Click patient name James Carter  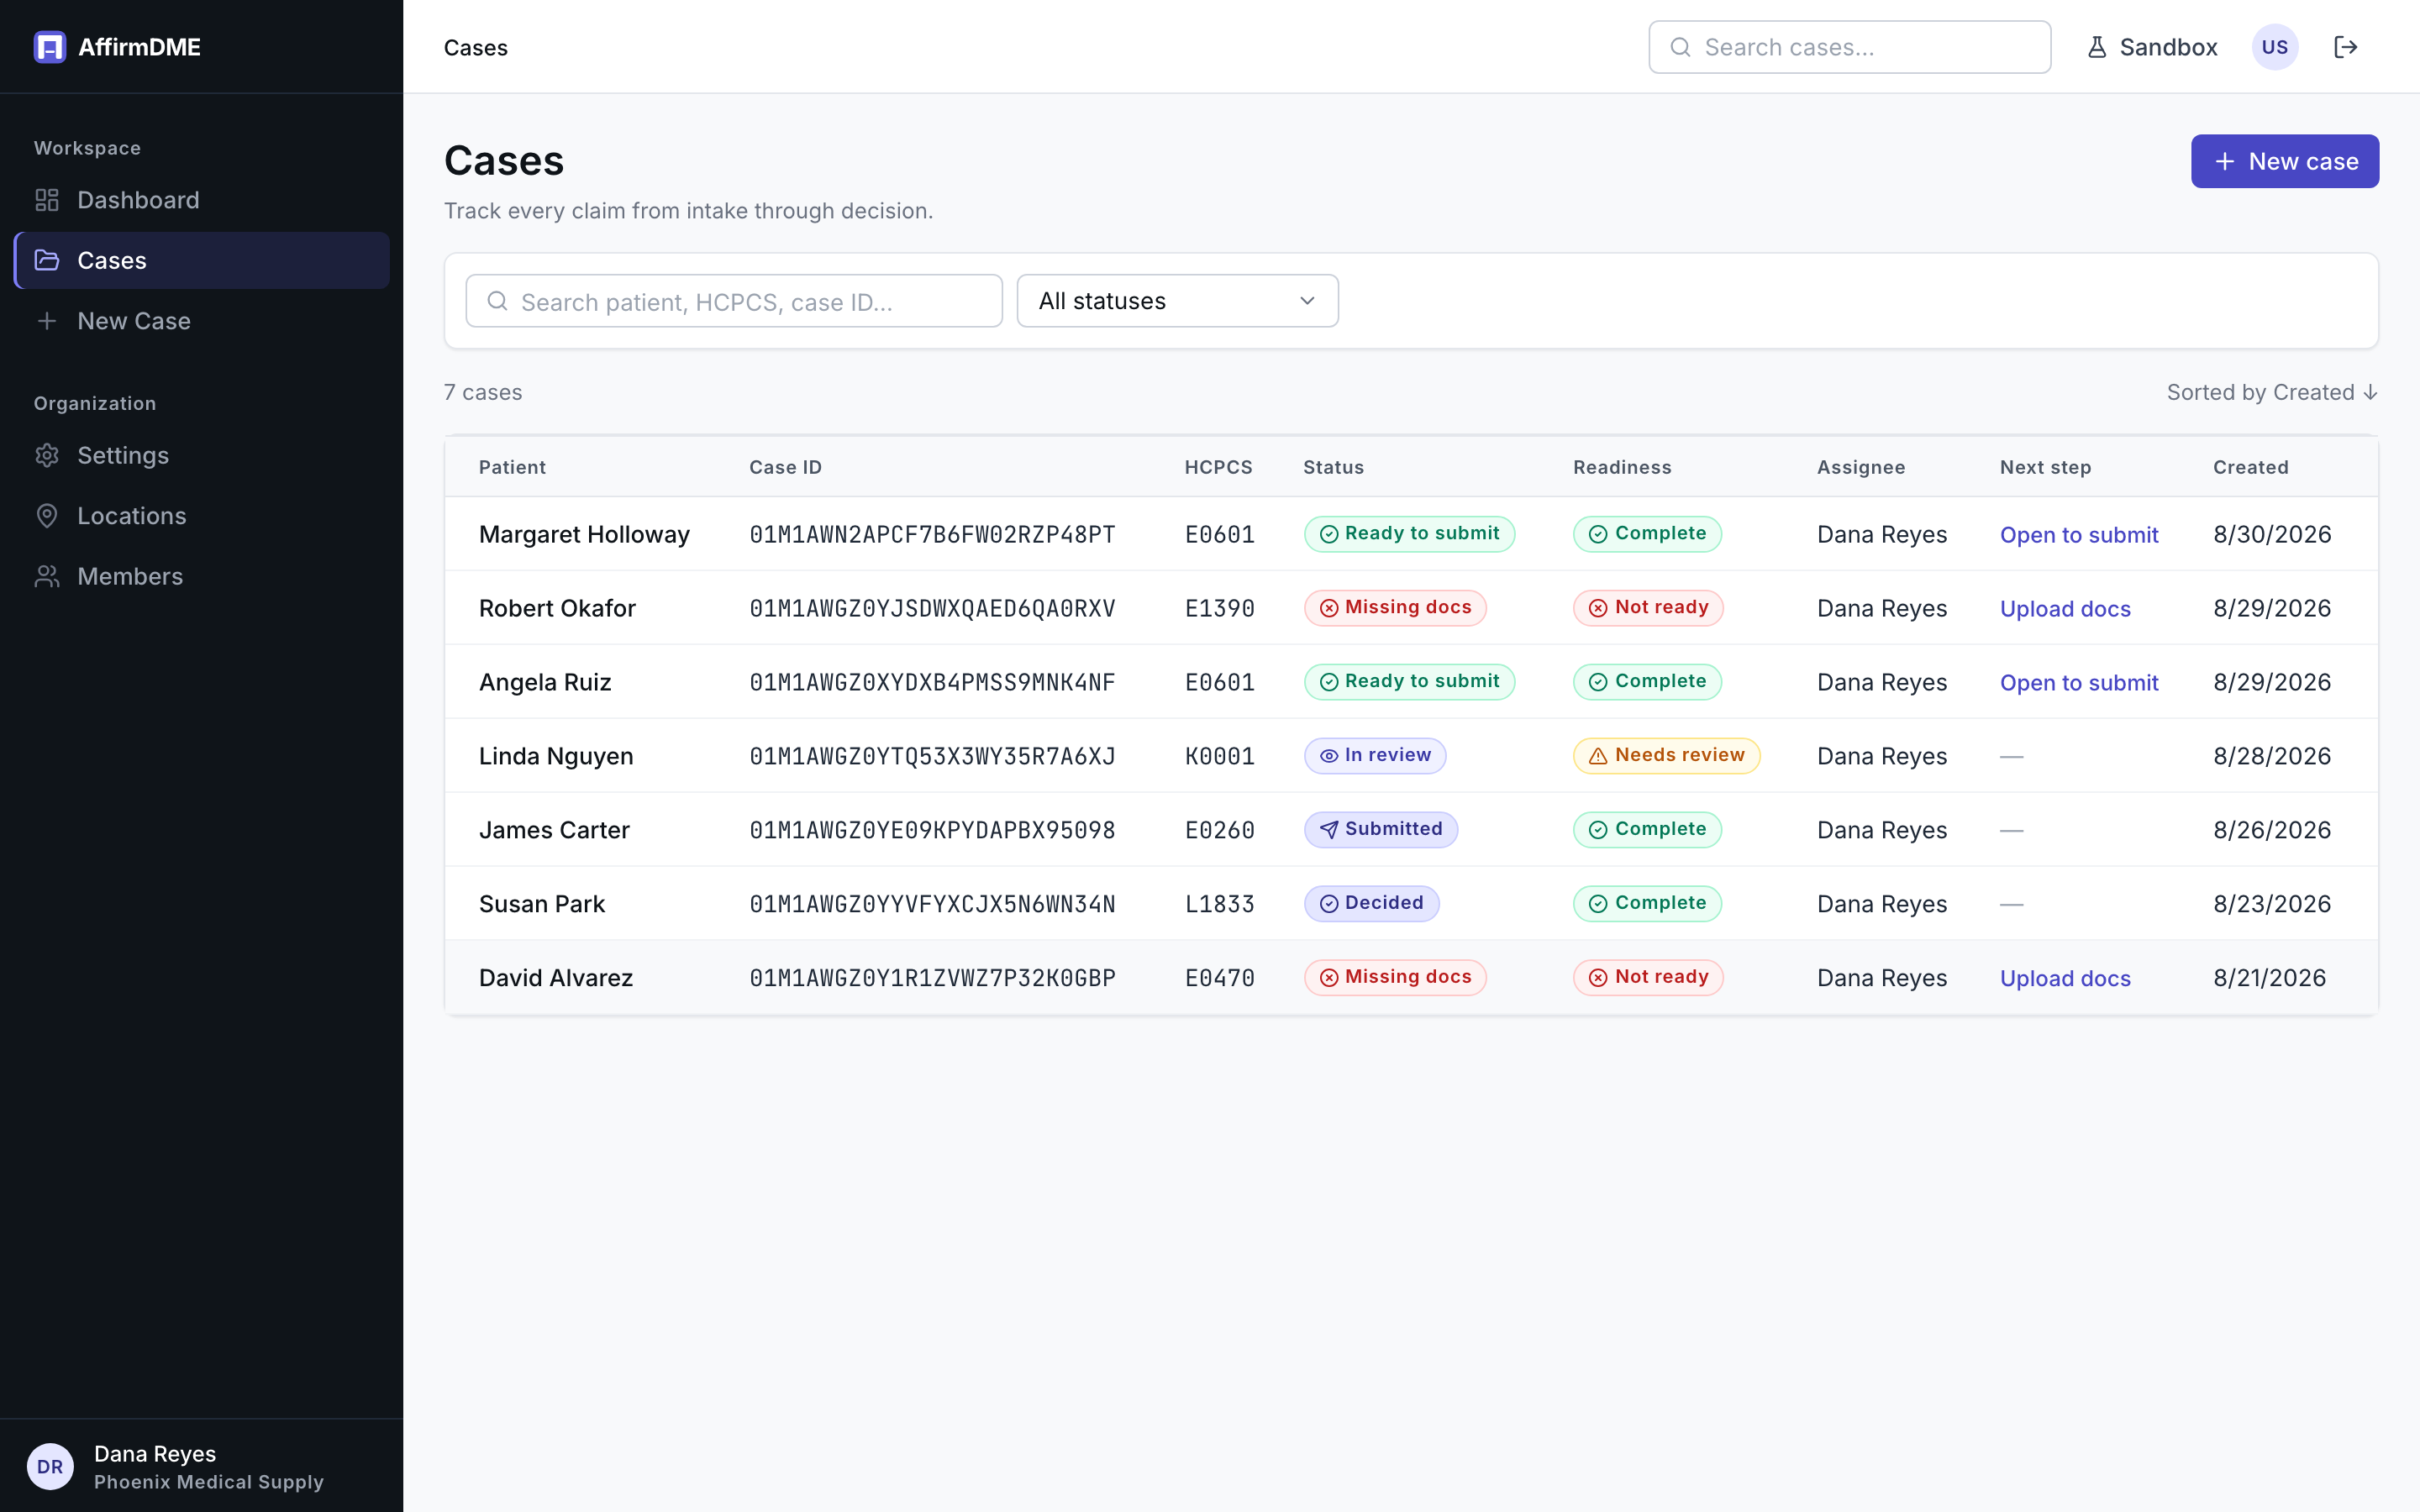point(554,830)
